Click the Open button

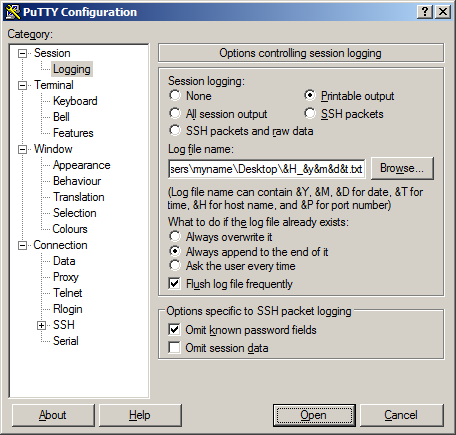314,415
